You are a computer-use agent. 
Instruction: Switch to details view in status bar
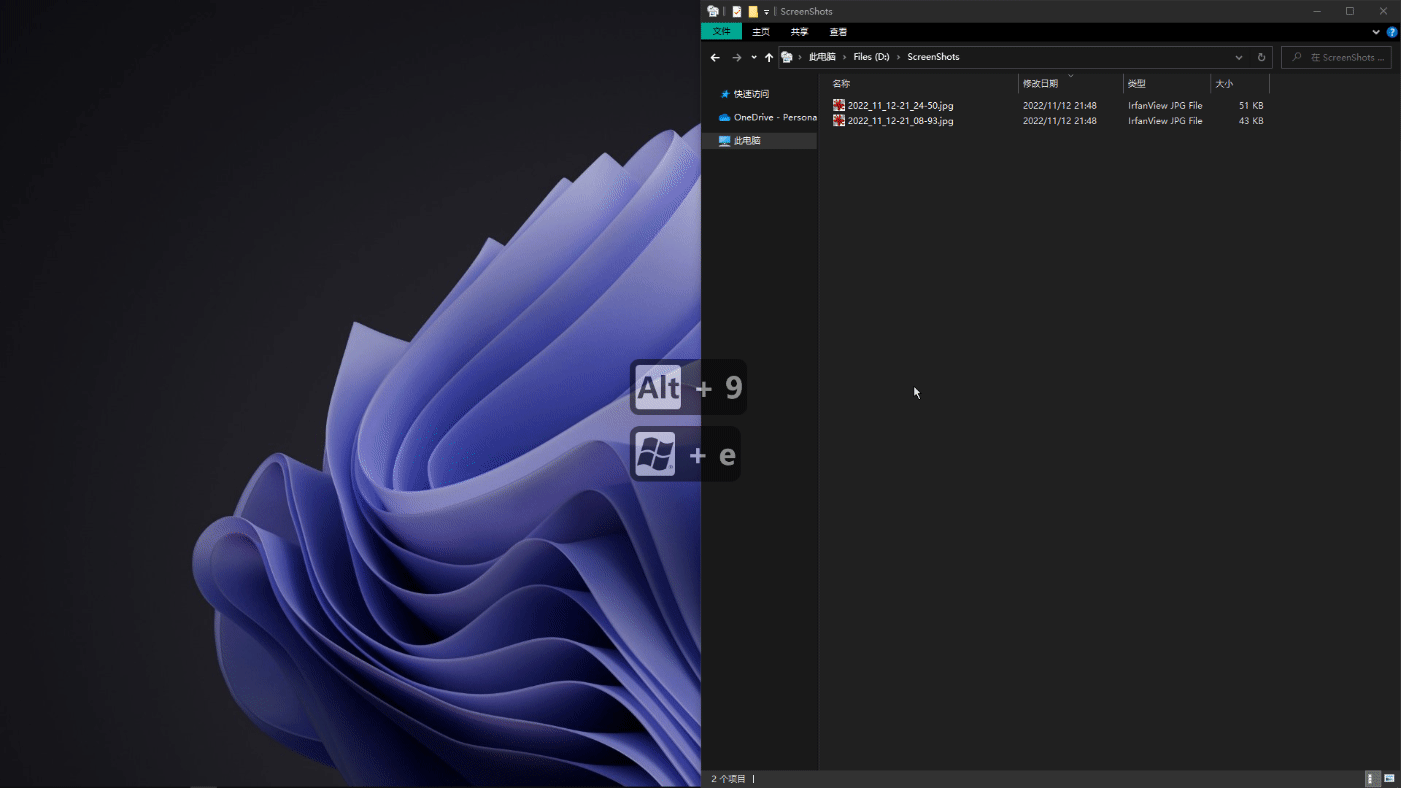click(x=1372, y=778)
